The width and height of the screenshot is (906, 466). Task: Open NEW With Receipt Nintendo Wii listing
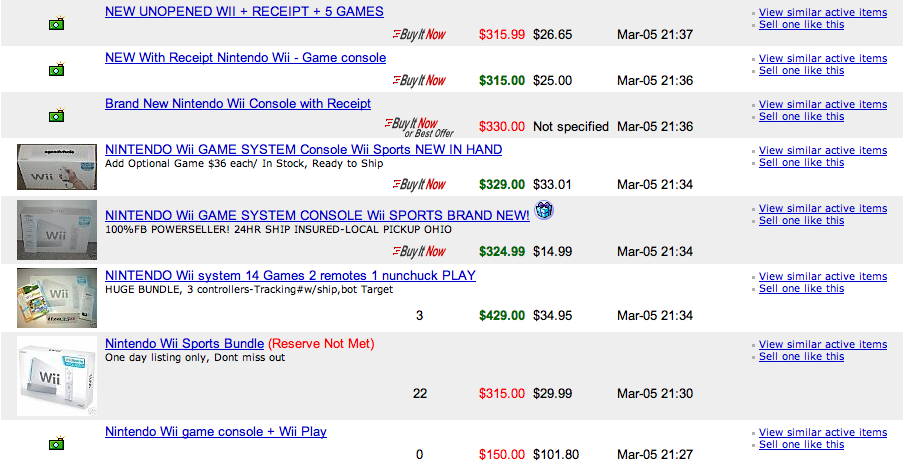tap(246, 58)
